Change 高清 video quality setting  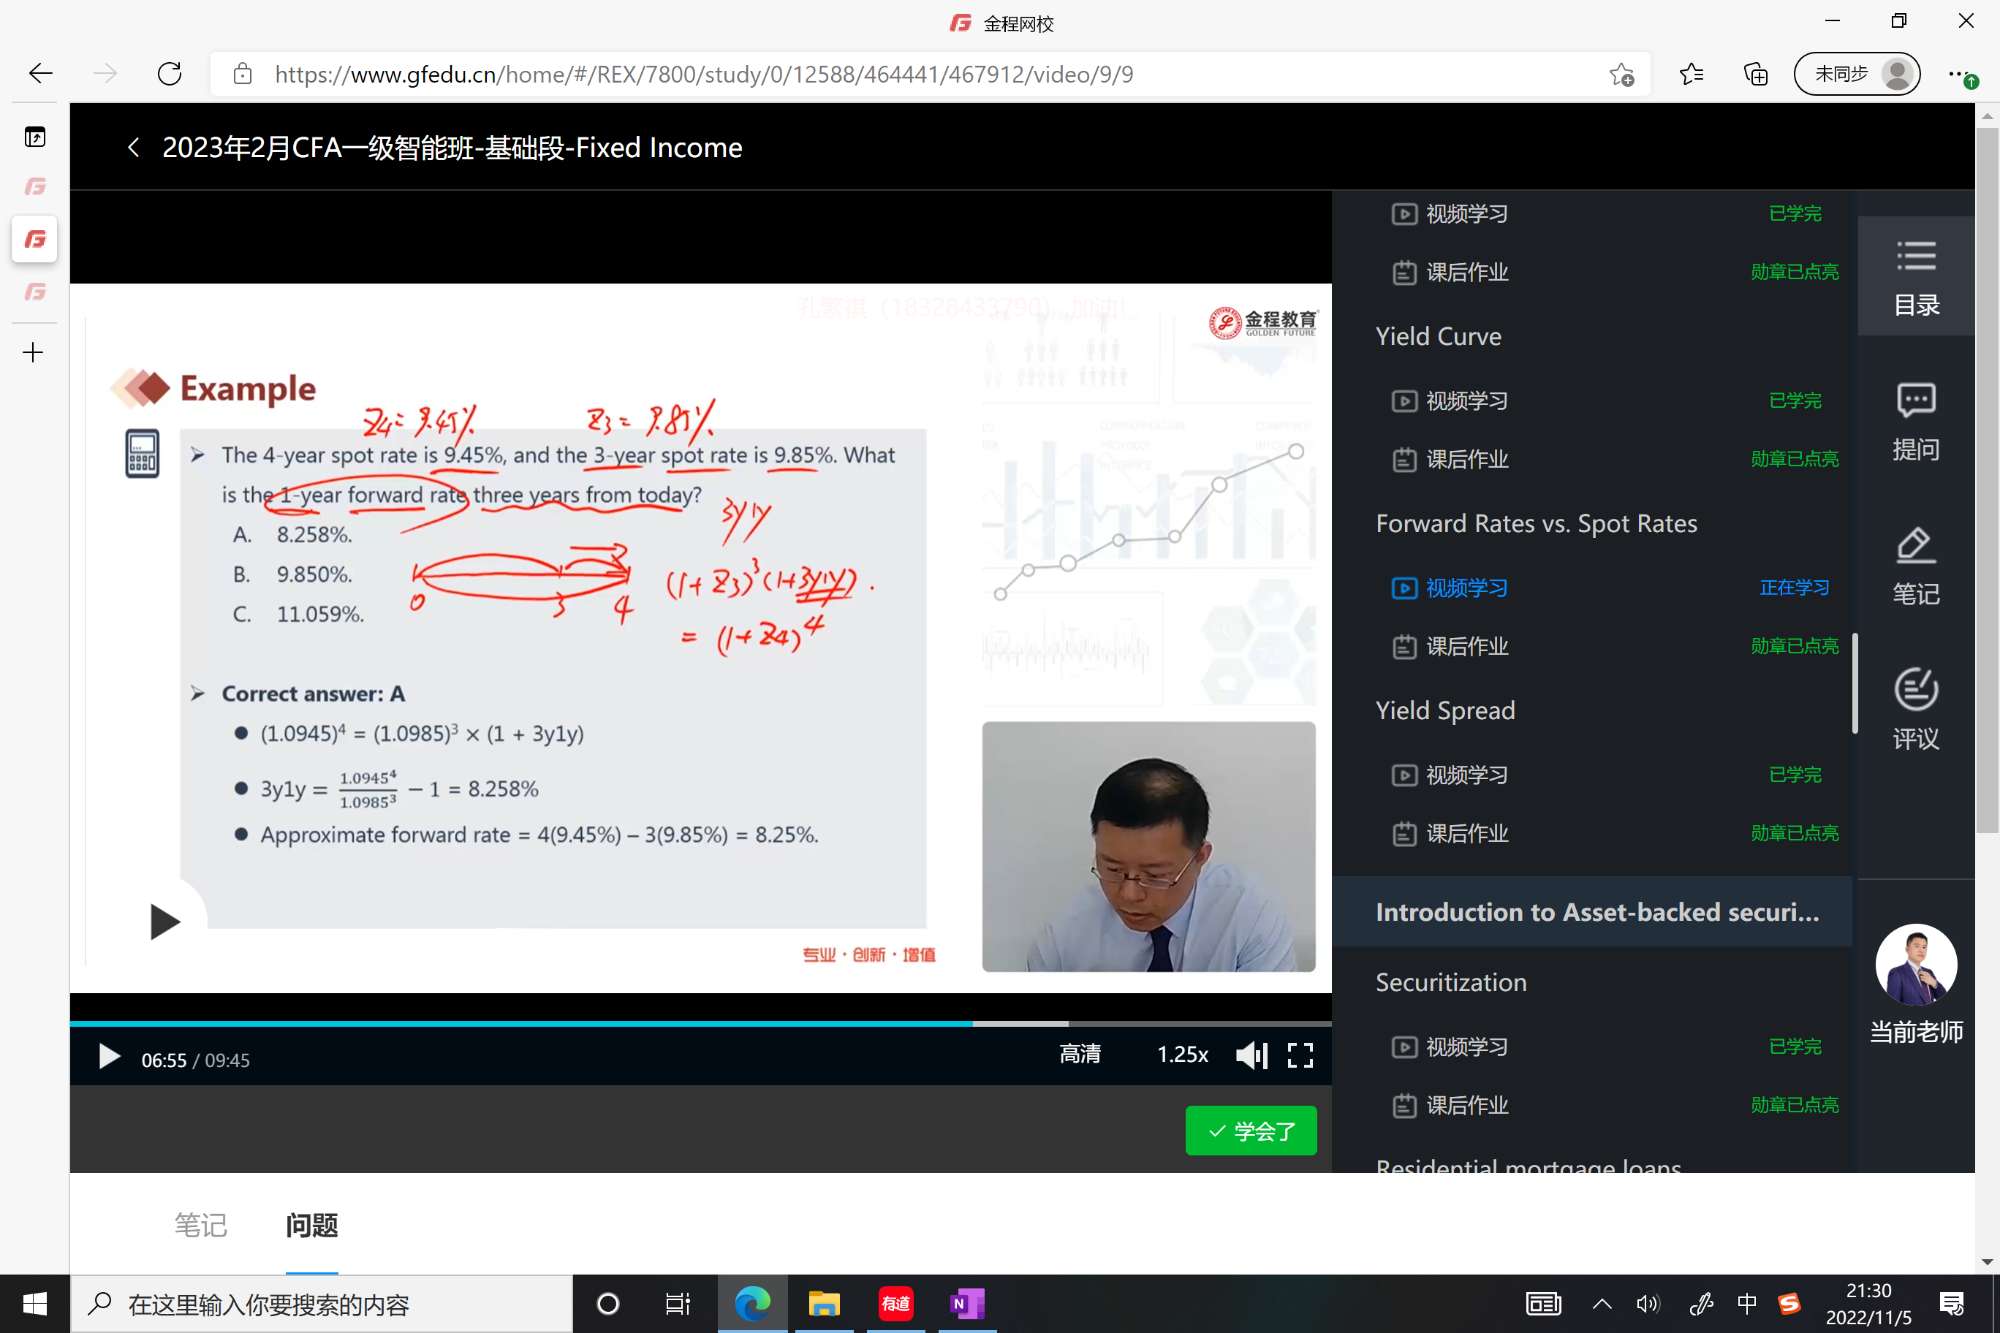pos(1080,1055)
